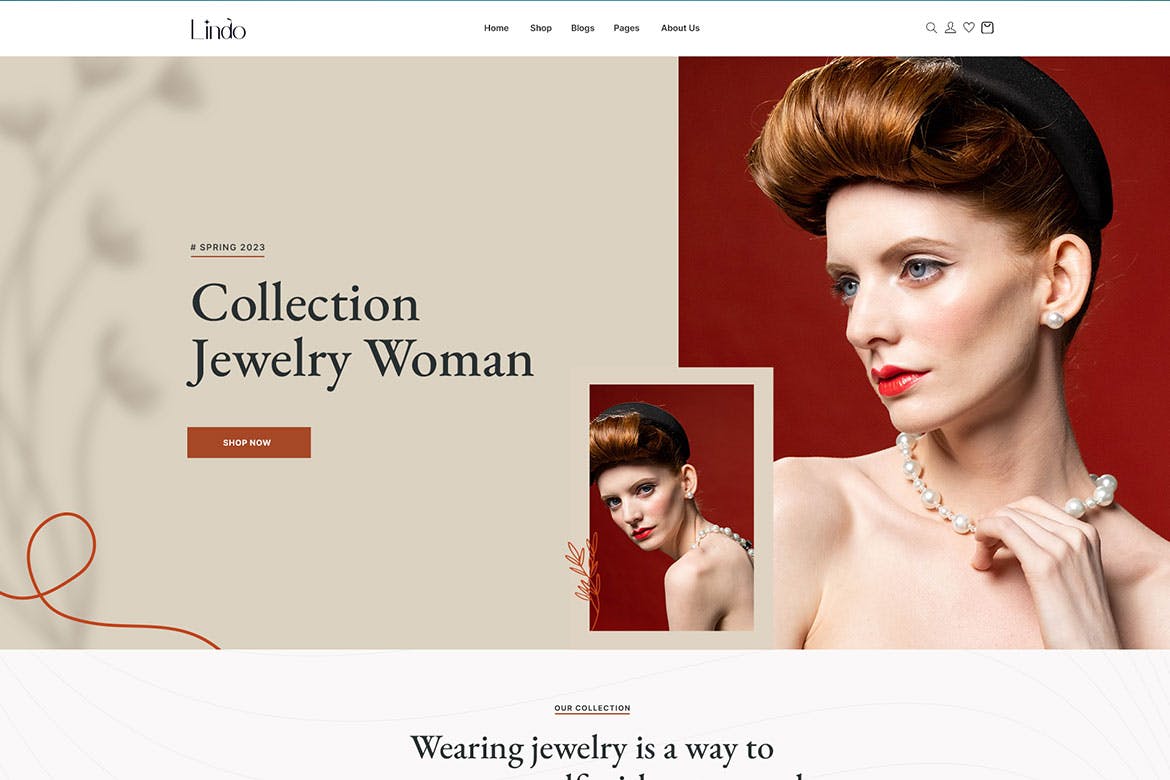Viewport: 1170px width, 780px height.
Task: Click the Collection Jewelry Woman headline
Action: pos(361,332)
